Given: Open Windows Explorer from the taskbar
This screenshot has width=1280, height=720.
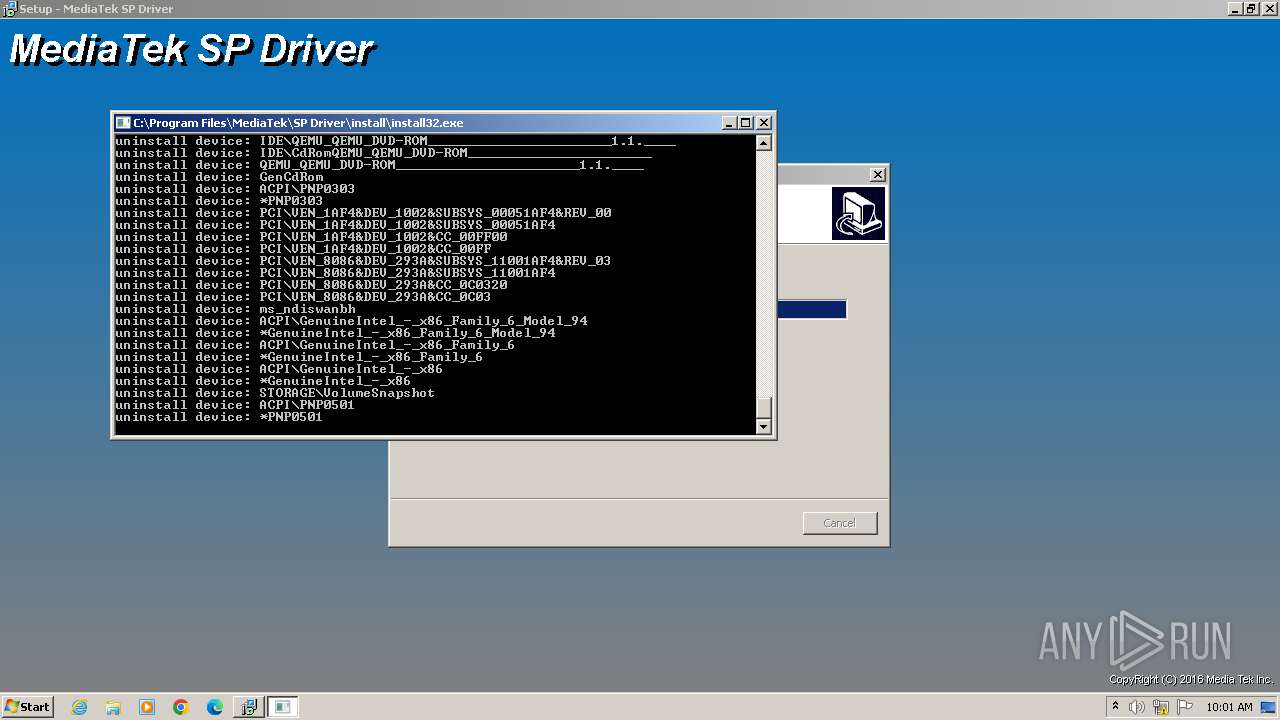Looking at the screenshot, I should 113,707.
